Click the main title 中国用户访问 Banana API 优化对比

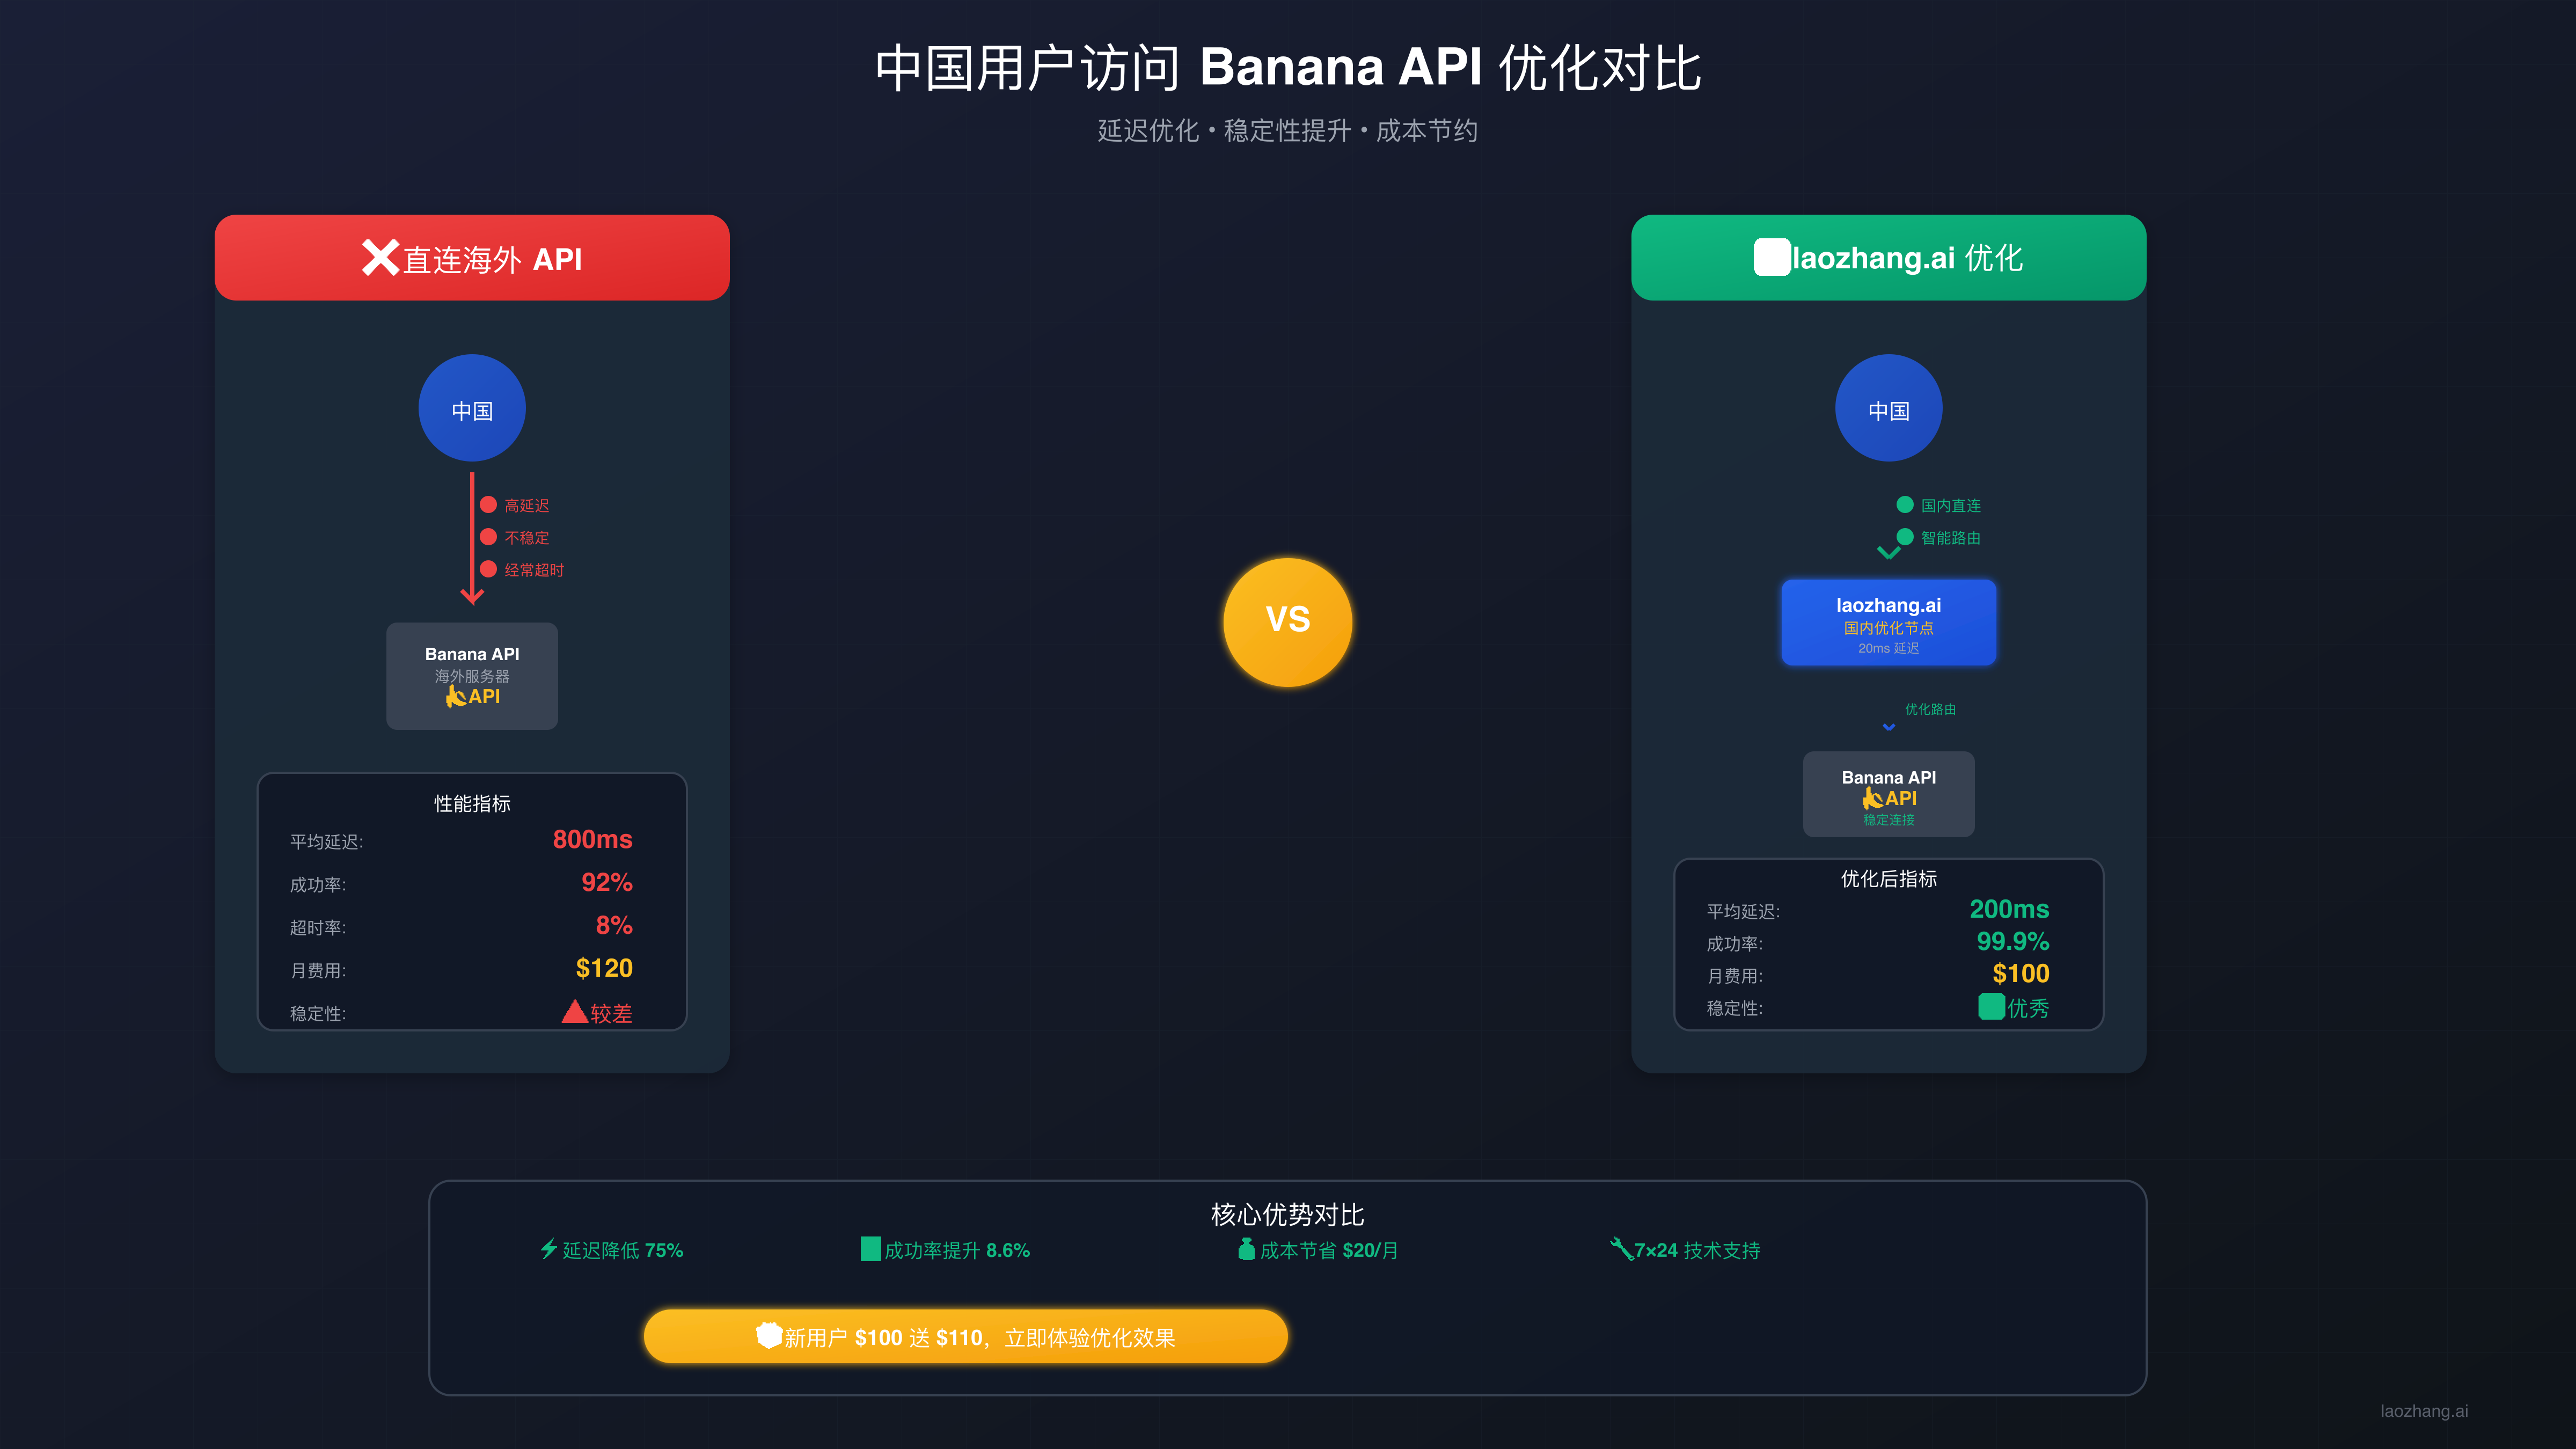click(x=1287, y=68)
